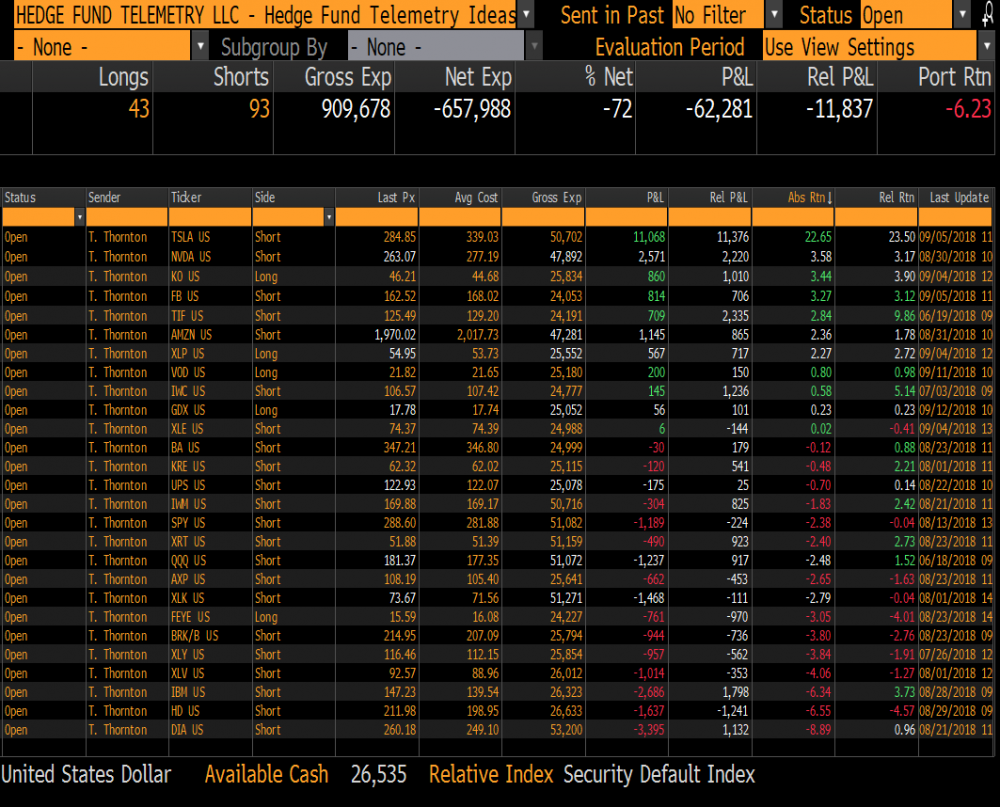Select the 'AMZN US' ticker row

[x=497, y=334]
